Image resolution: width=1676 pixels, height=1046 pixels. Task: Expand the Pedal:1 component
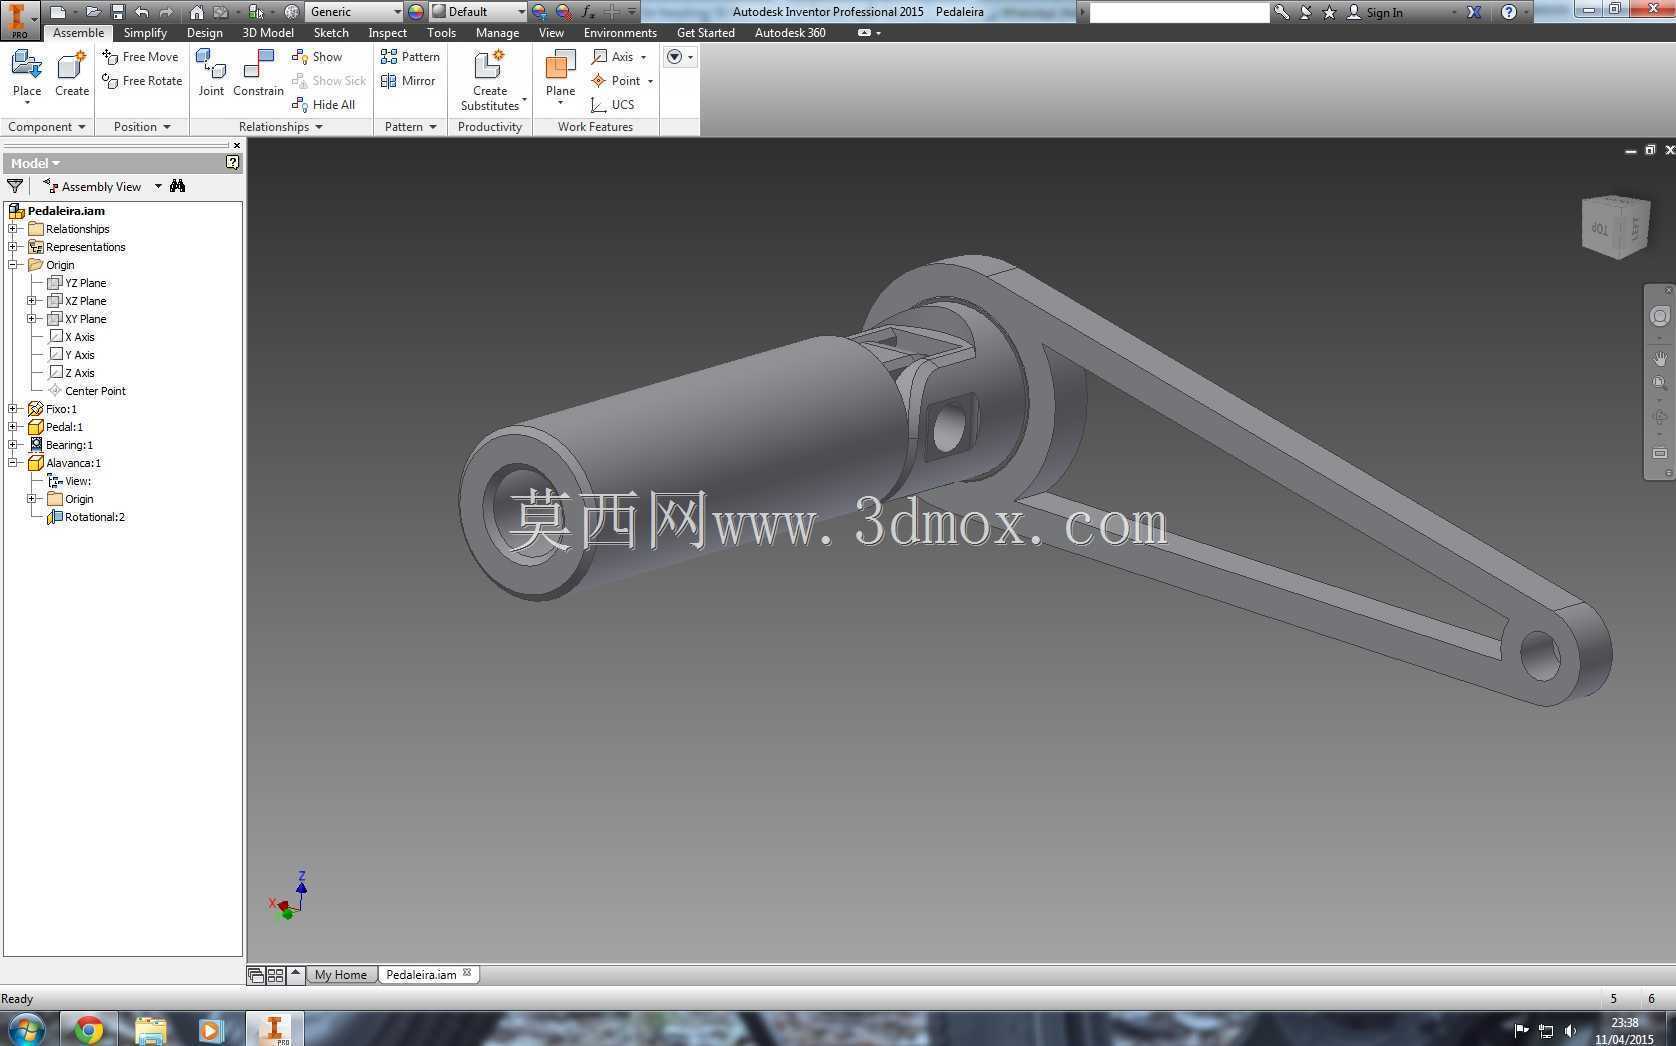14,427
